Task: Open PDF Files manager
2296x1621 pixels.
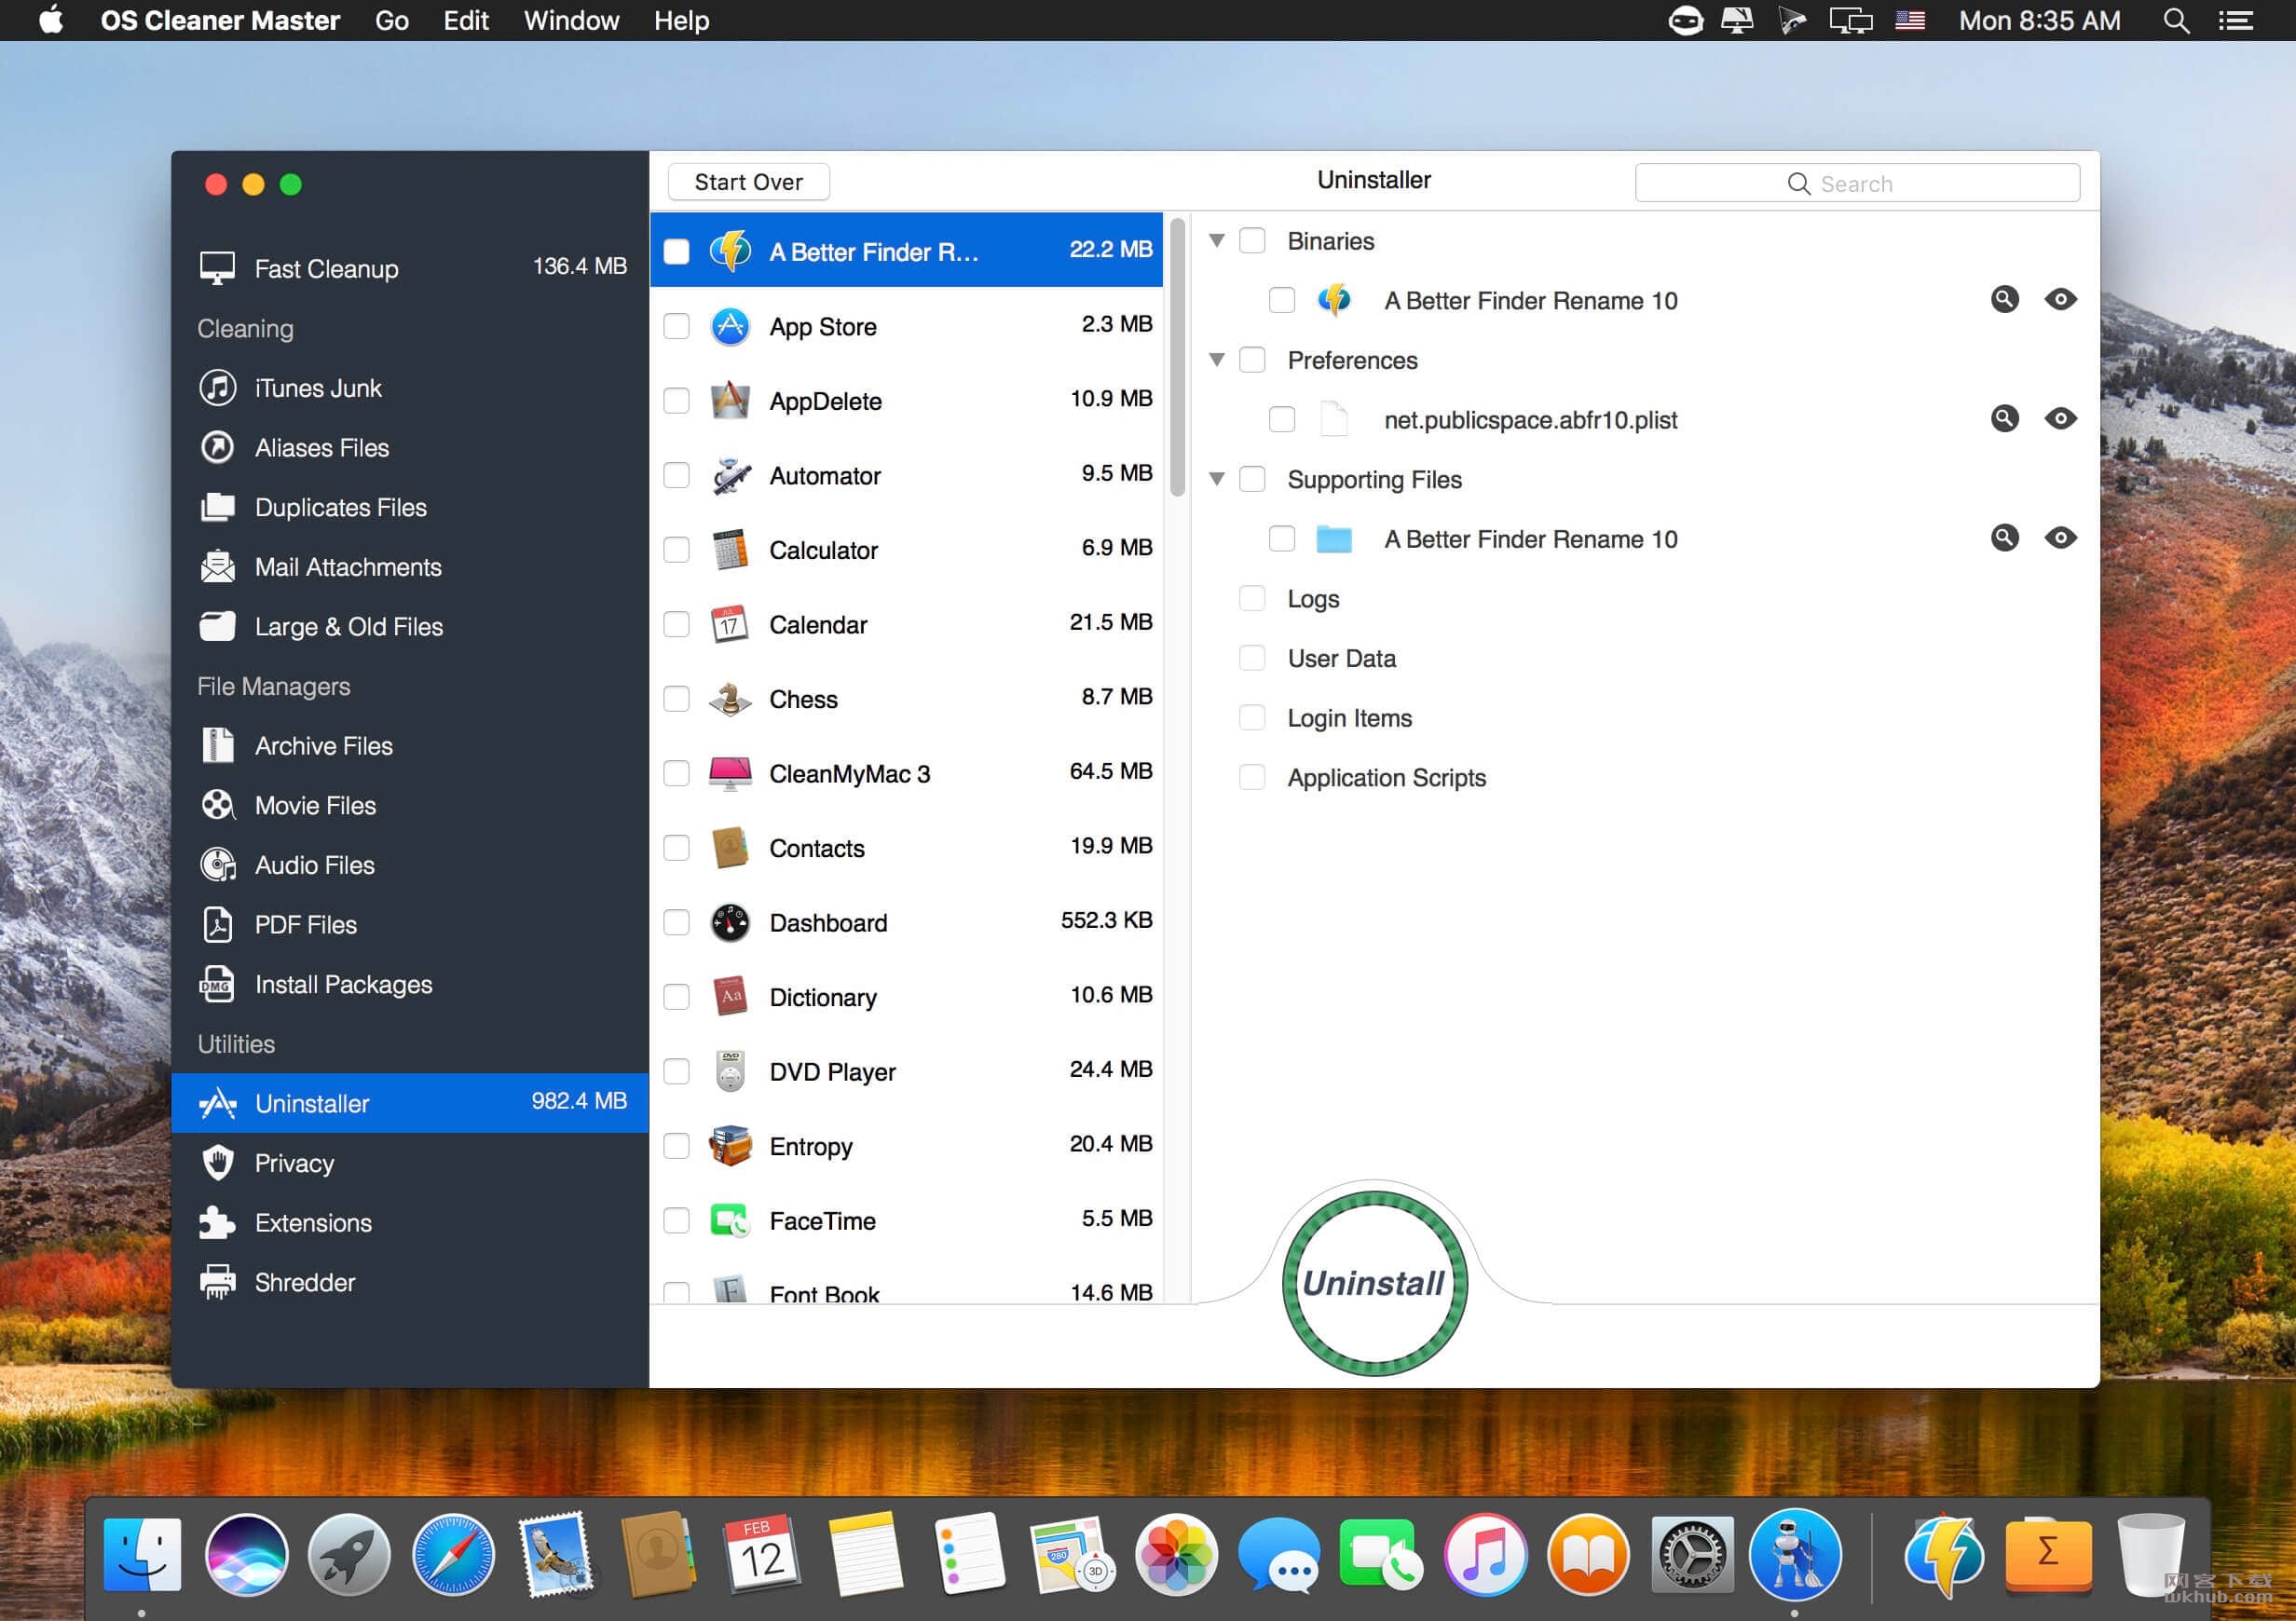Action: tap(410, 925)
